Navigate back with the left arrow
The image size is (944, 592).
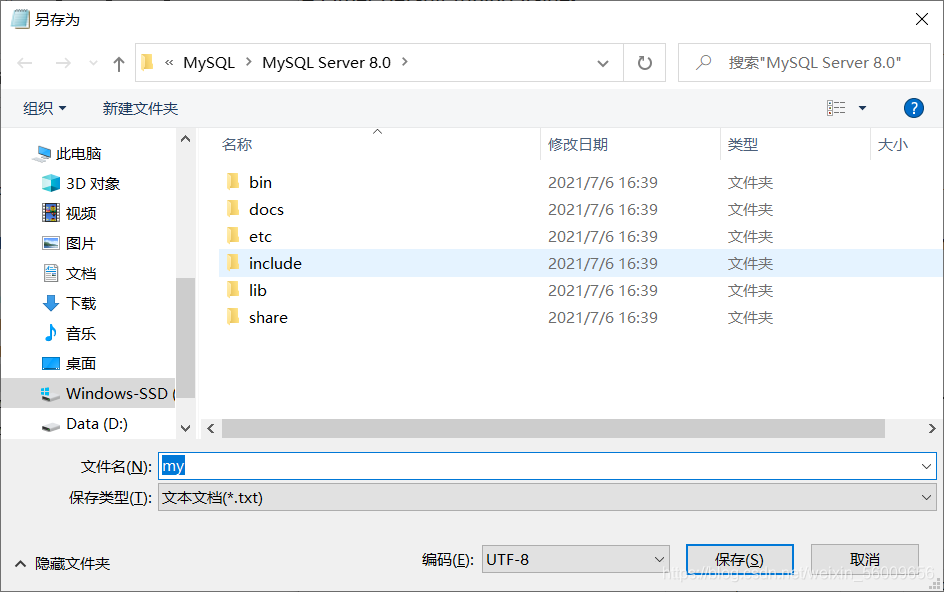point(23,62)
